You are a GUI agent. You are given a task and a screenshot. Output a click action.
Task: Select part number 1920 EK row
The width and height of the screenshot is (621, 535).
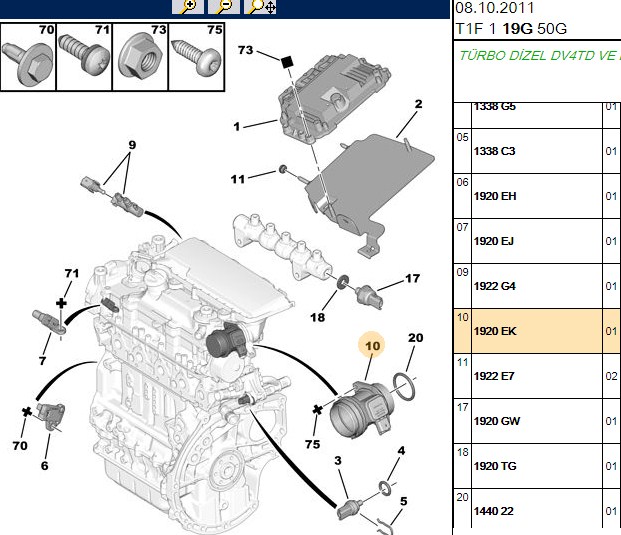pyautogui.click(x=537, y=331)
